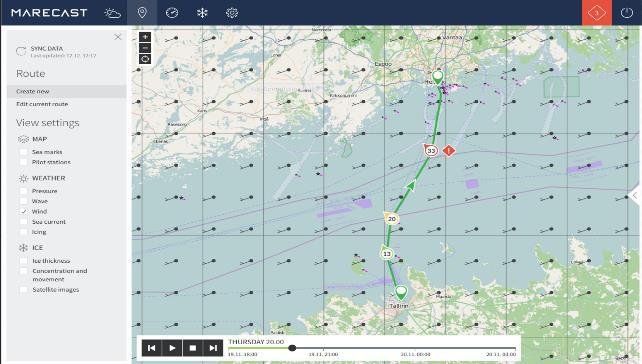Click the power logout icon
The height and width of the screenshot is (364, 642).
tap(627, 13)
